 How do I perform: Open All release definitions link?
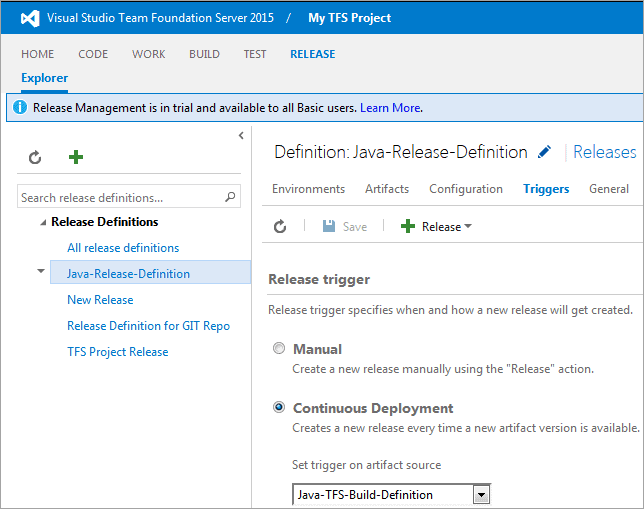123,248
